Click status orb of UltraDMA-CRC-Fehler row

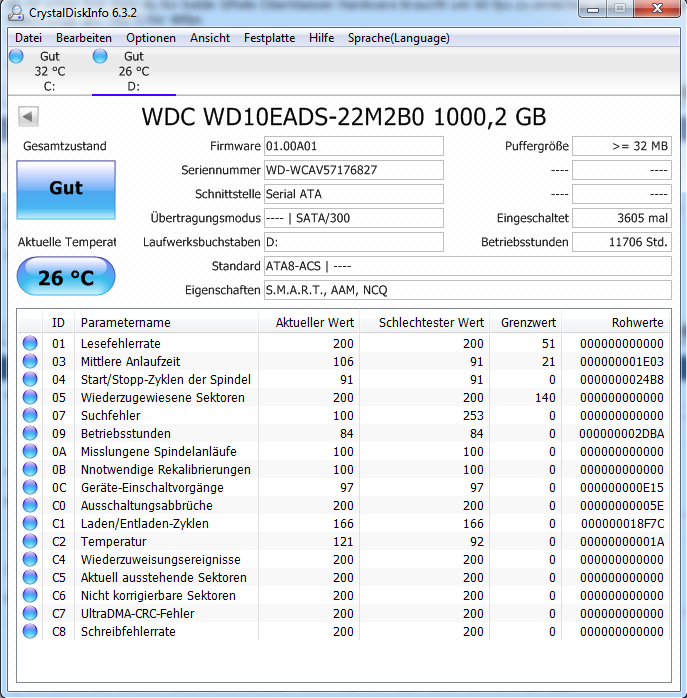tap(30, 613)
